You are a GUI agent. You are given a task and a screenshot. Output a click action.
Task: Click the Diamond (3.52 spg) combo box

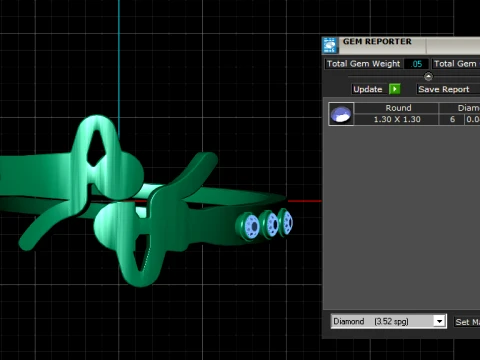tap(388, 321)
